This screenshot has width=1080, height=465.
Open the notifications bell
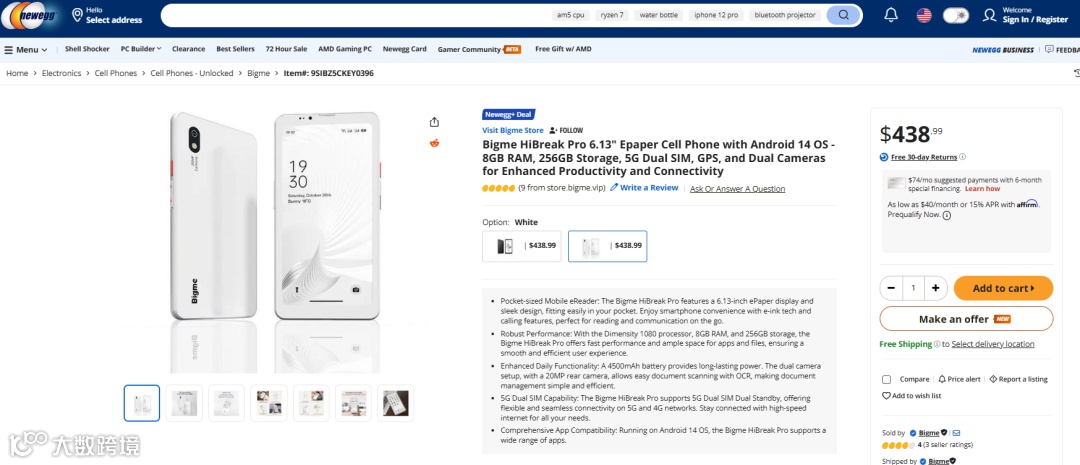pyautogui.click(x=891, y=15)
